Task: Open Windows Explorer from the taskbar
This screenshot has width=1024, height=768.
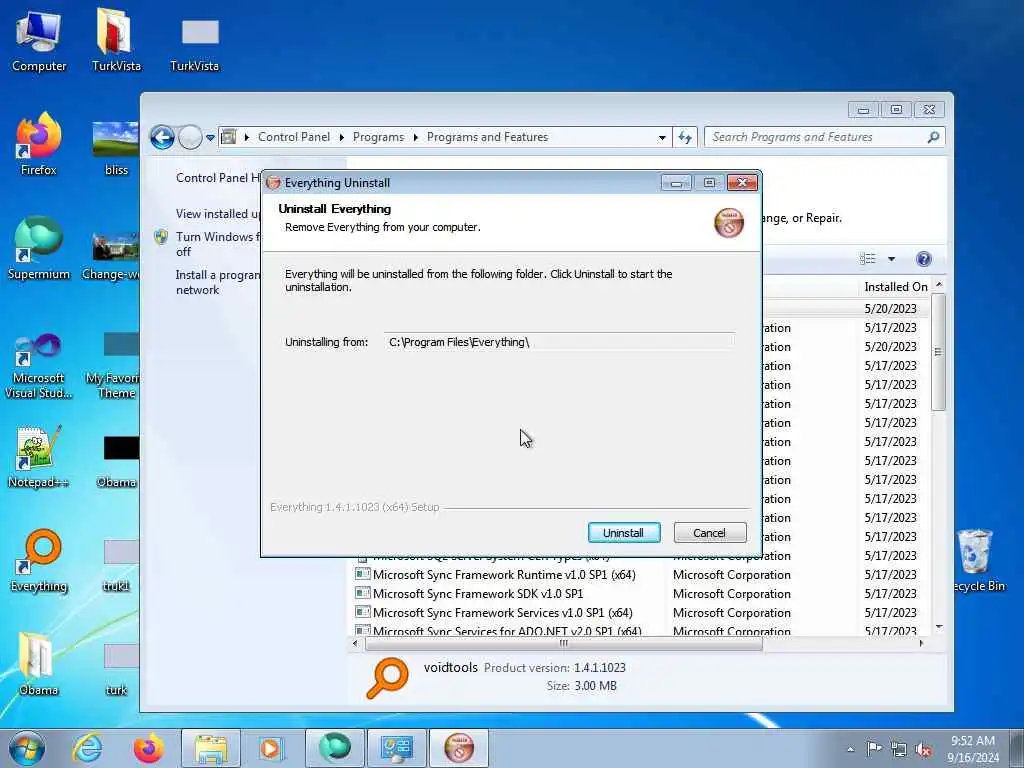Action: tap(211, 748)
